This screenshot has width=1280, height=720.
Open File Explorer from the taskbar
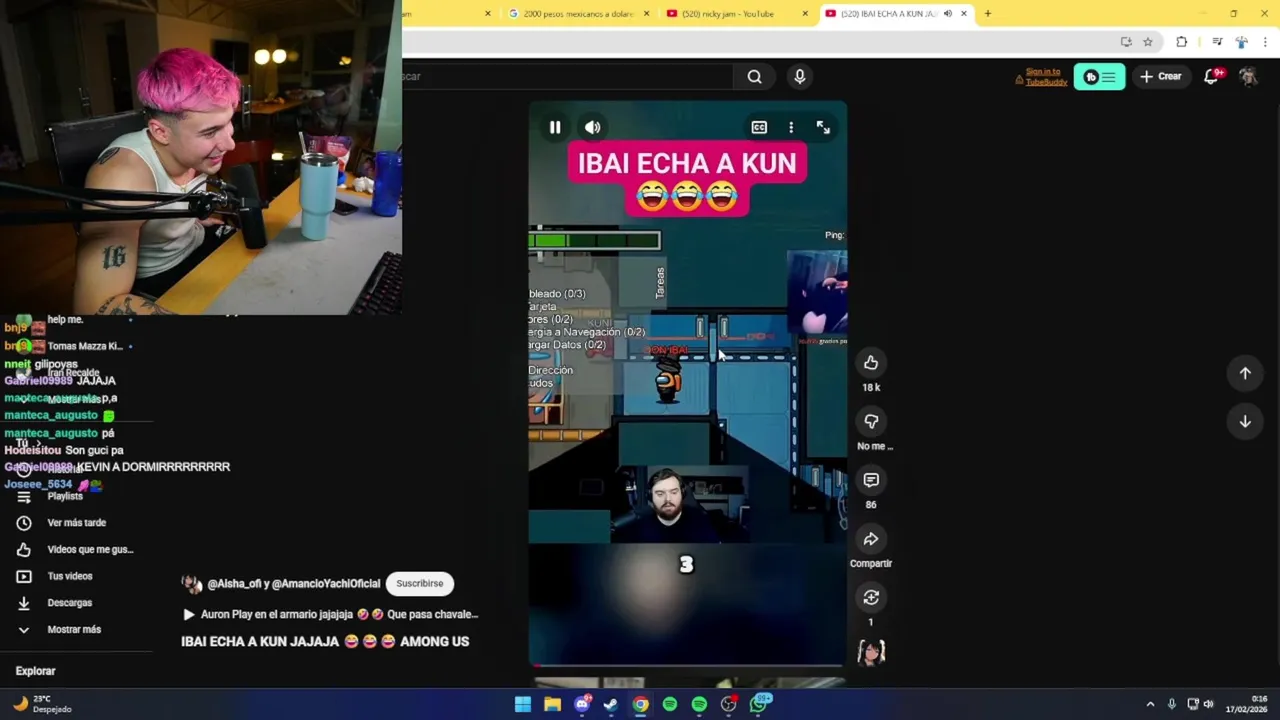click(x=552, y=704)
